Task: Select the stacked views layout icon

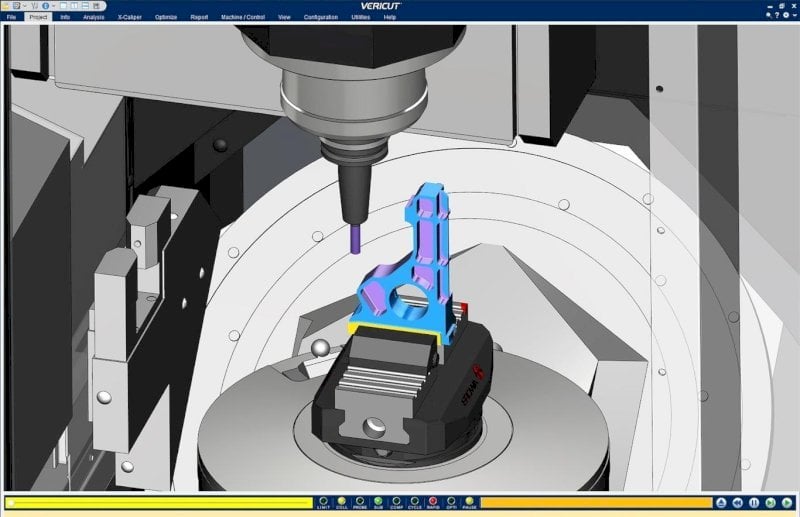Action: pyautogui.click(x=85, y=6)
